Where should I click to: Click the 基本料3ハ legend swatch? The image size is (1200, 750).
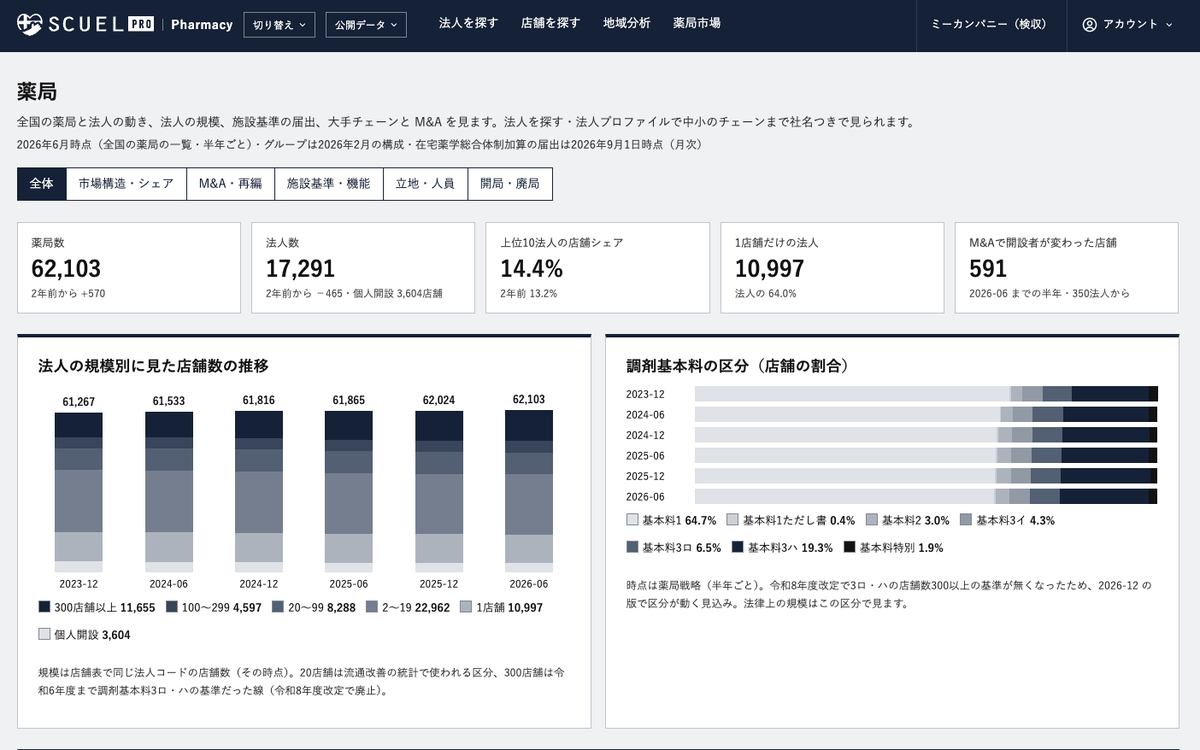pos(738,547)
